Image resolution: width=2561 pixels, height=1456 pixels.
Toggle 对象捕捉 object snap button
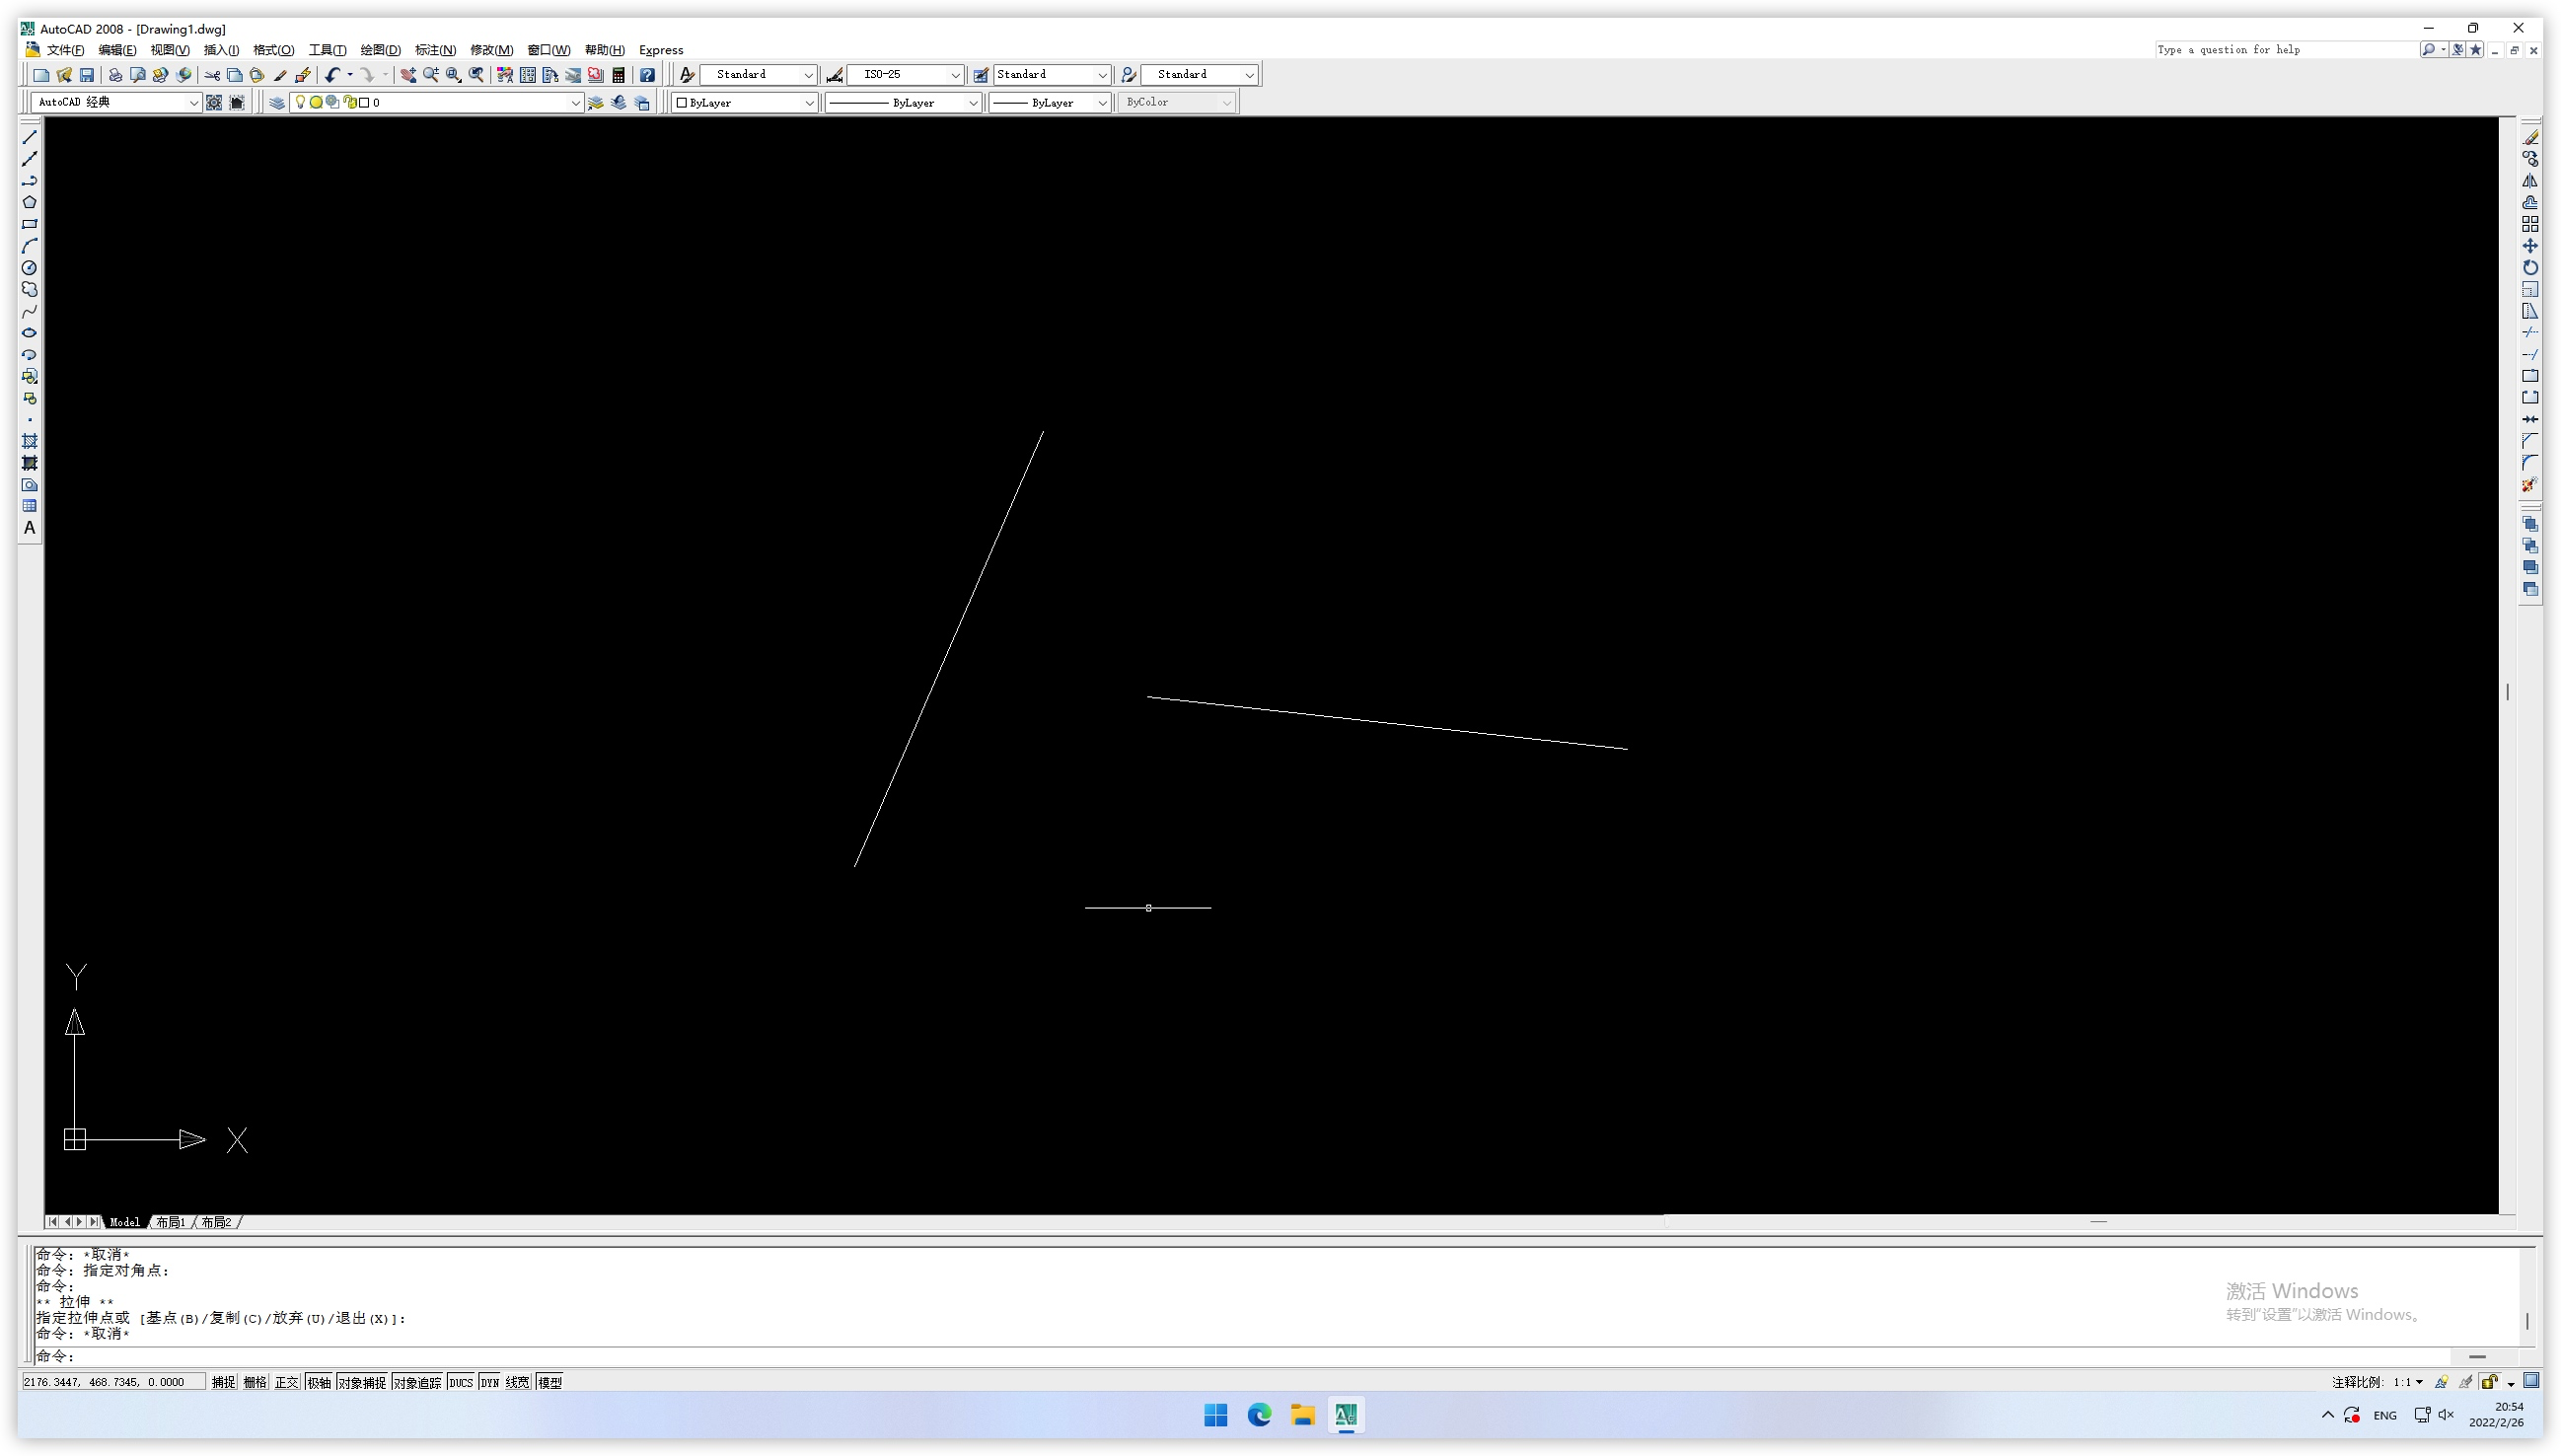(x=361, y=1382)
